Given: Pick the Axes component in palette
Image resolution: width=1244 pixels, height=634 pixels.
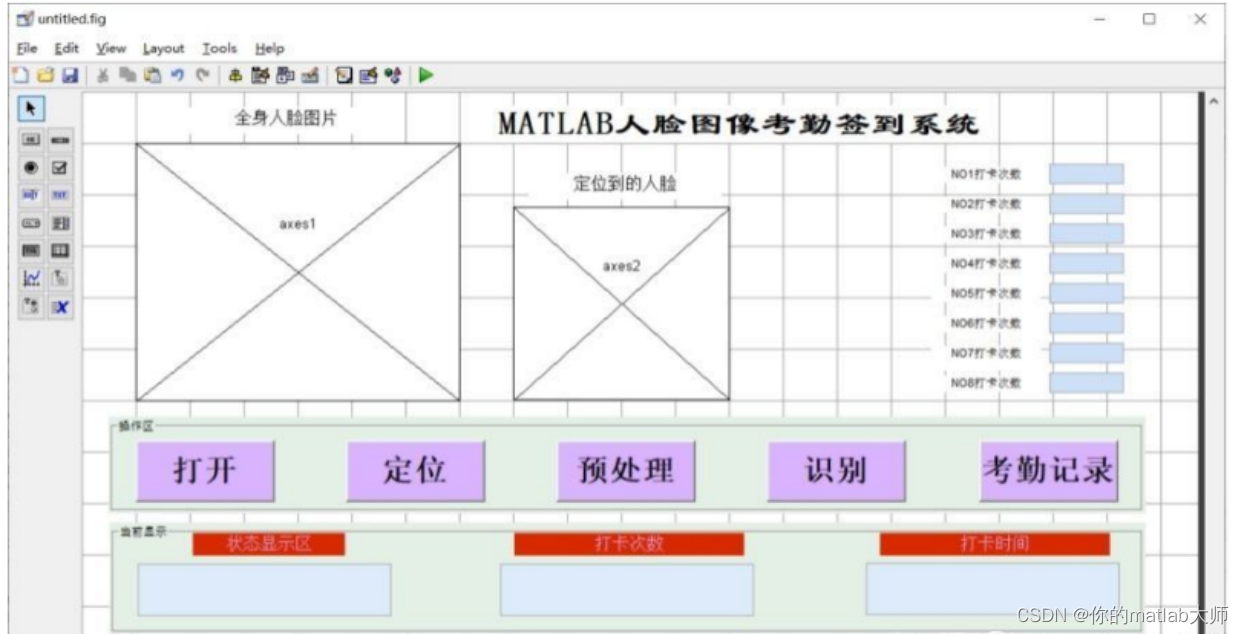Looking at the screenshot, I should pos(31,279).
